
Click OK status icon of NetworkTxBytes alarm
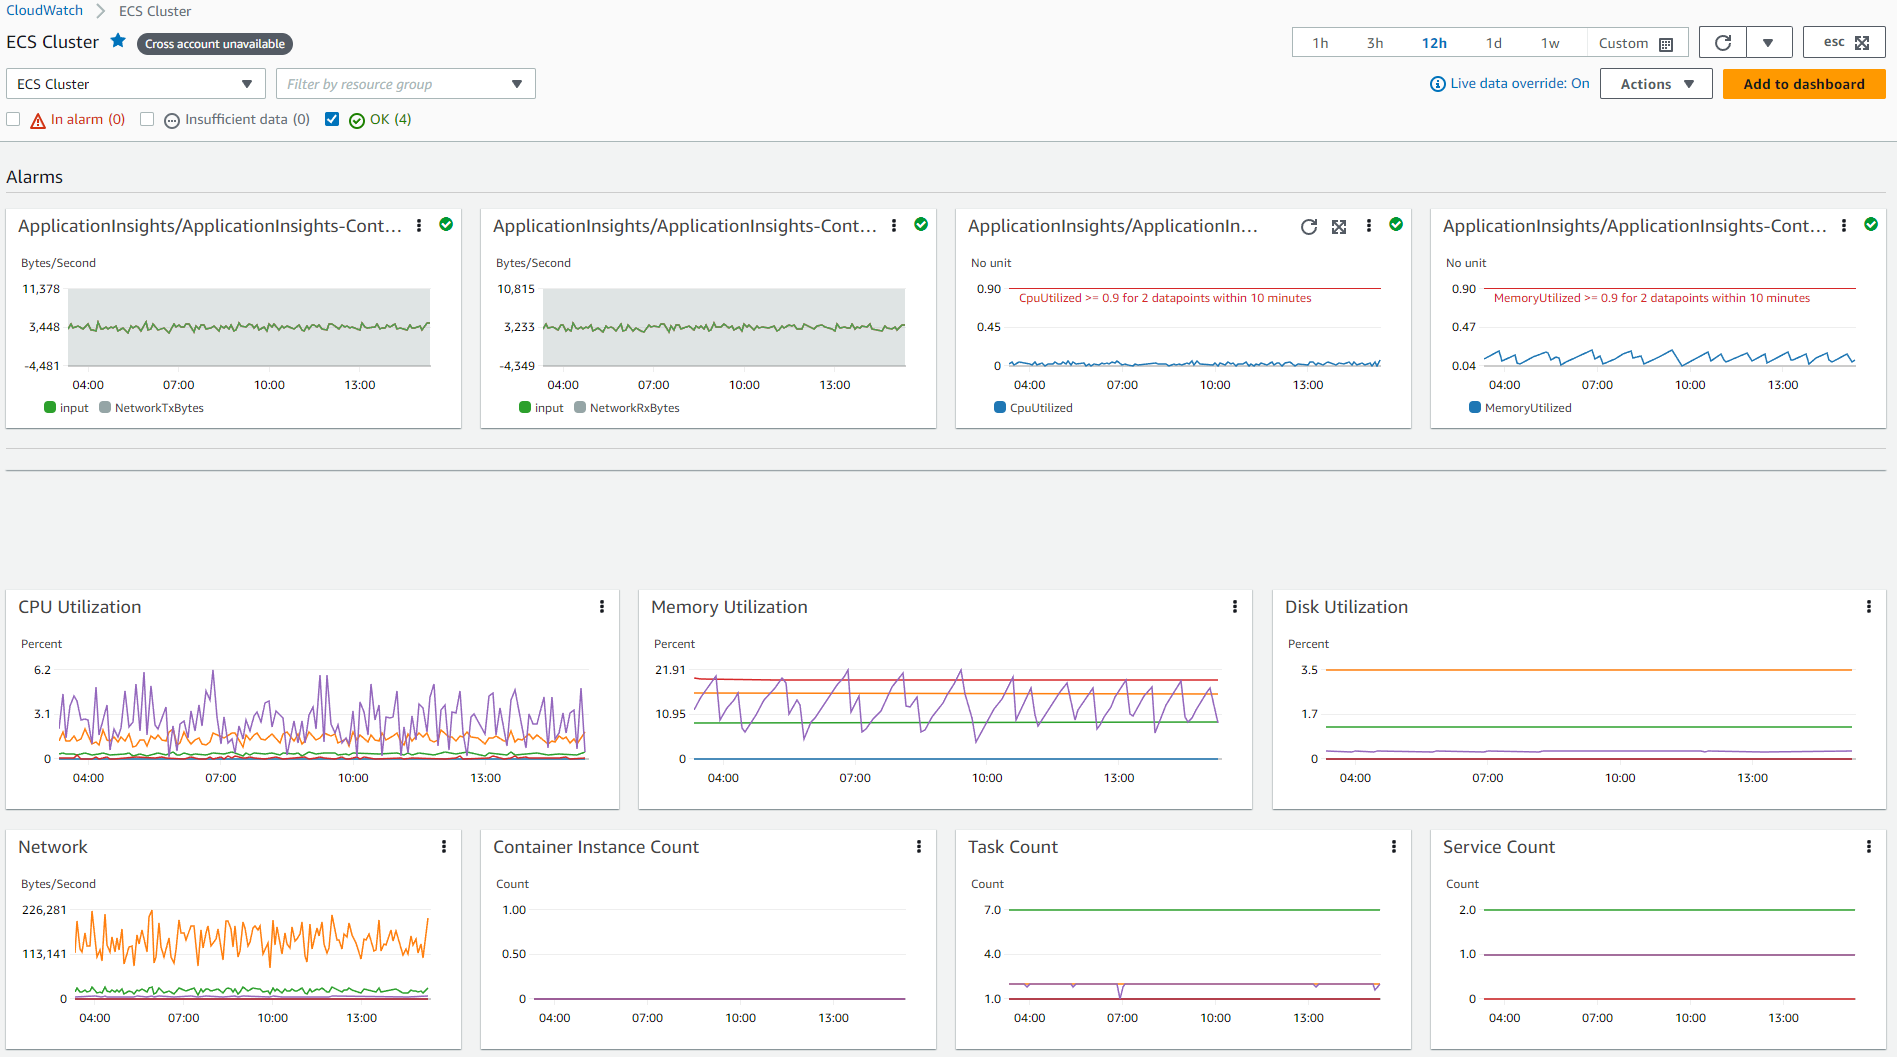point(446,224)
